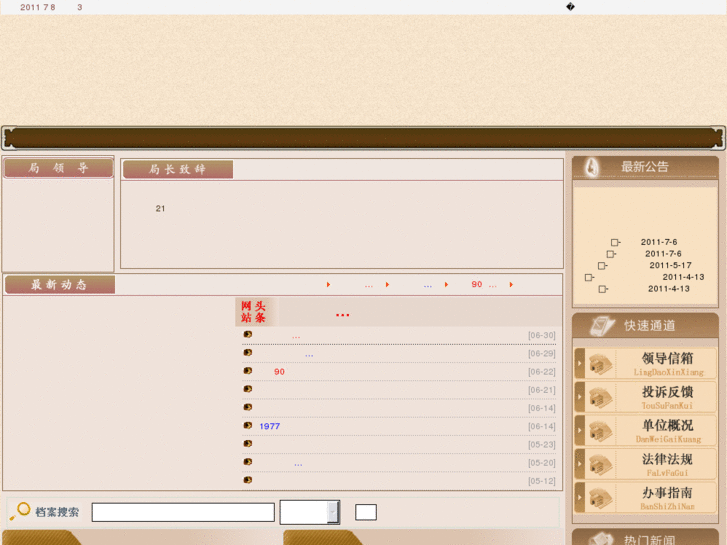Open the search category dropdown next to 档案搜索
The width and height of the screenshot is (727, 545).
(310, 512)
